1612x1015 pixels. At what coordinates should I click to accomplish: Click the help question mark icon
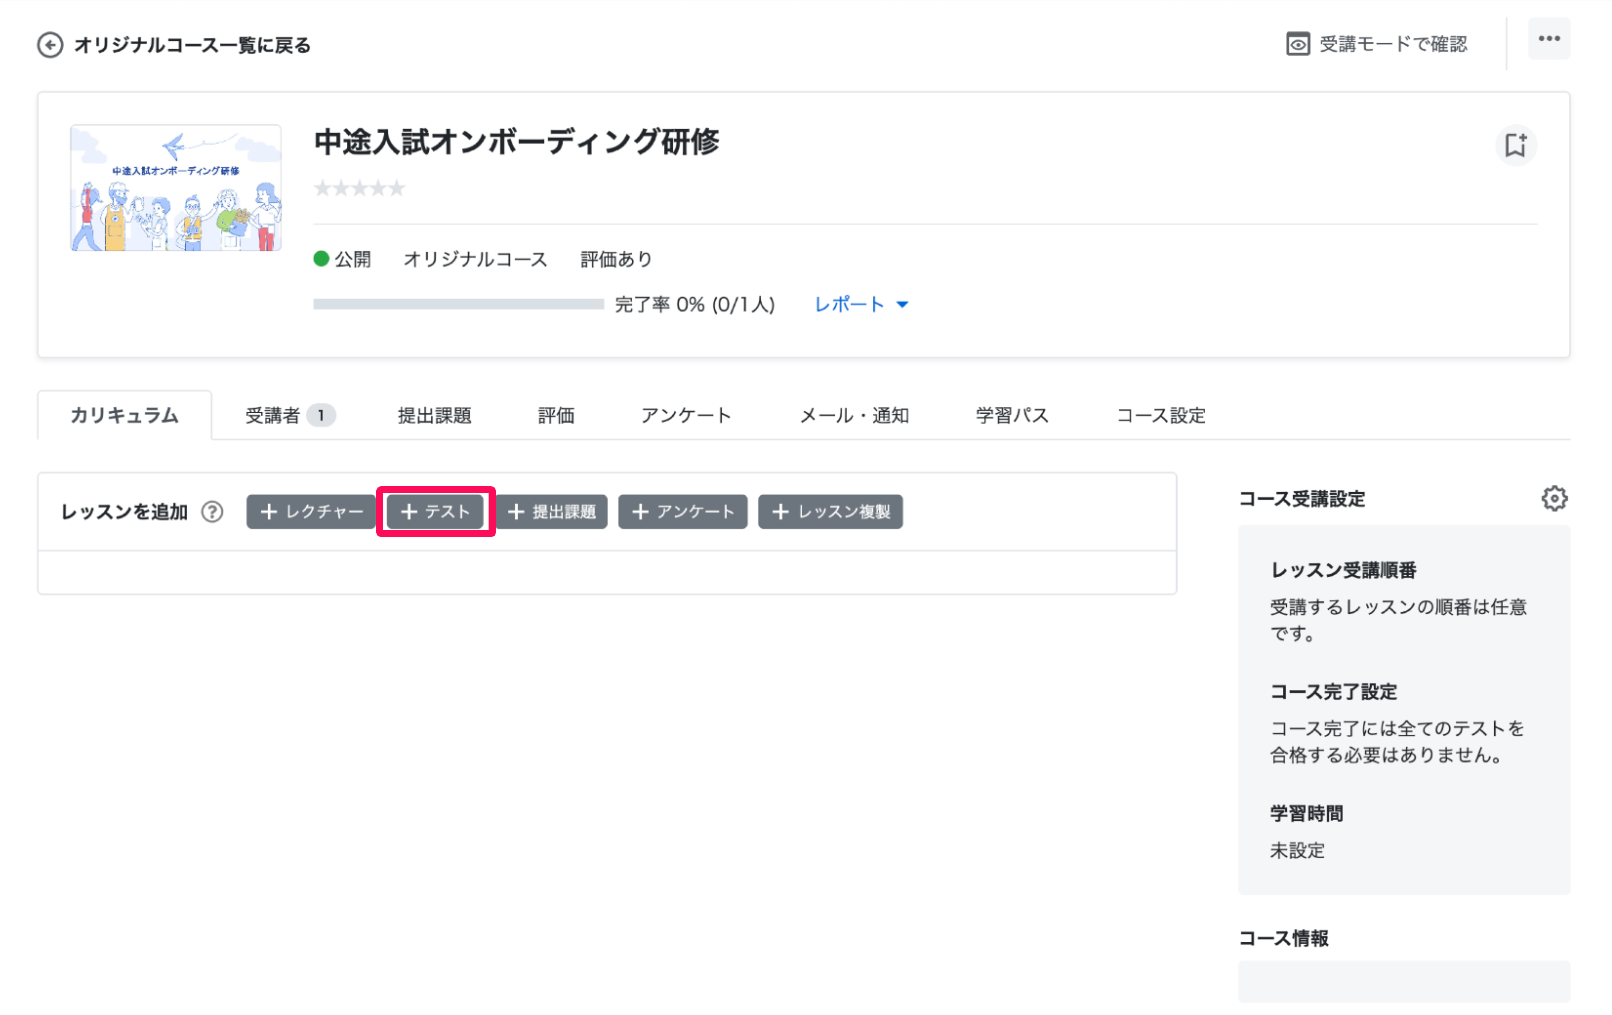coord(212,512)
